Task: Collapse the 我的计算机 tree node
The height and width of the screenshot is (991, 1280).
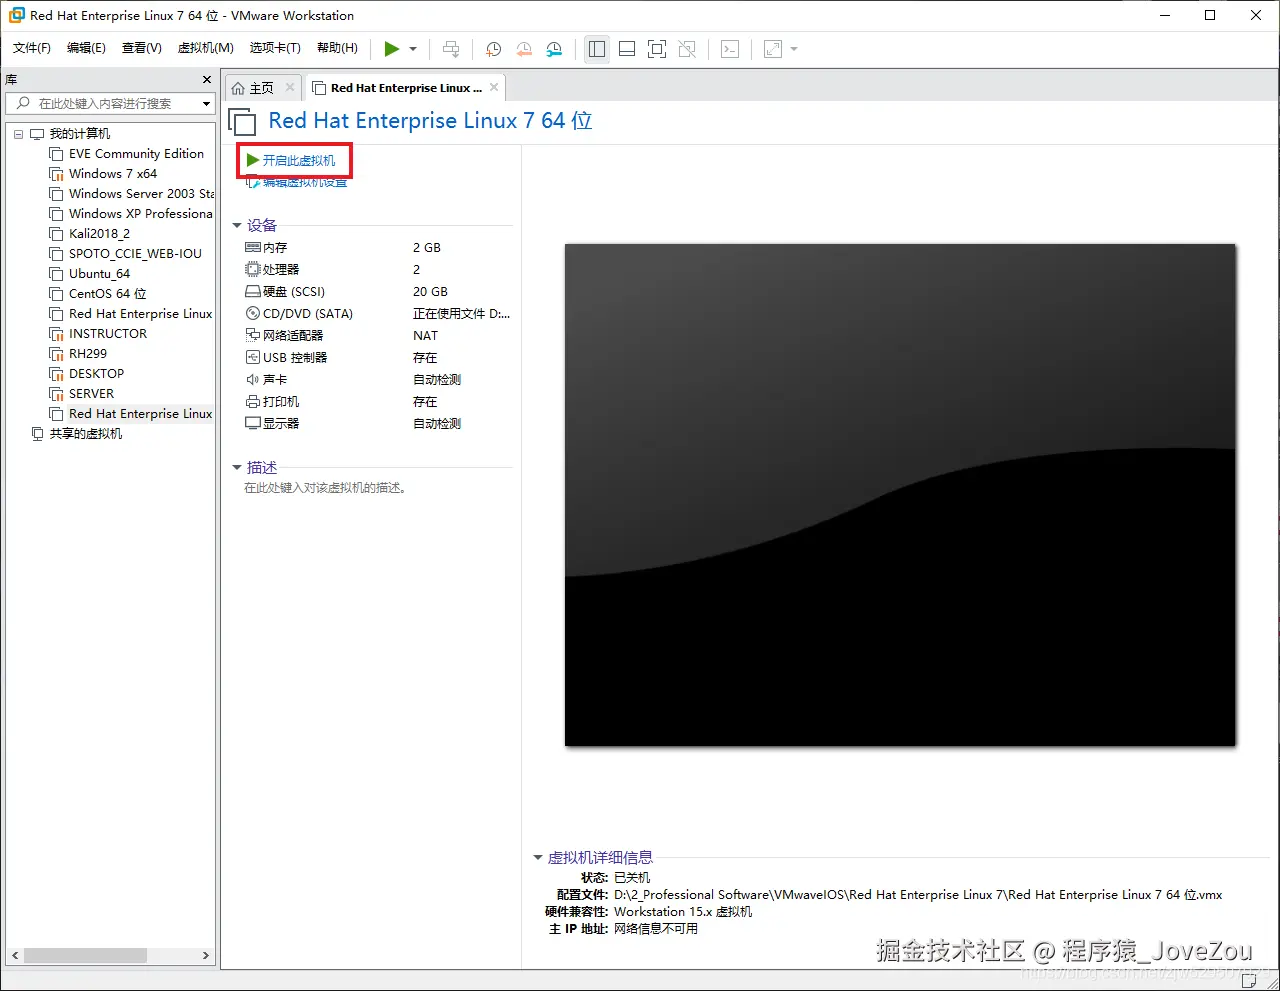Action: tap(18, 134)
